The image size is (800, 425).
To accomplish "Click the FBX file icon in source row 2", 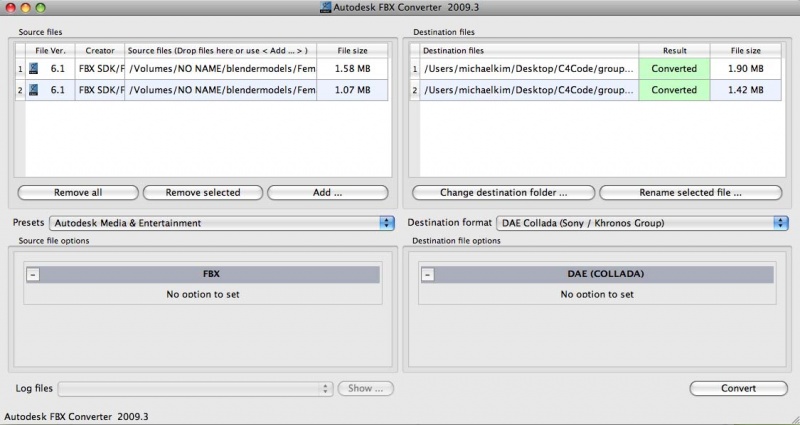I will tap(34, 90).
